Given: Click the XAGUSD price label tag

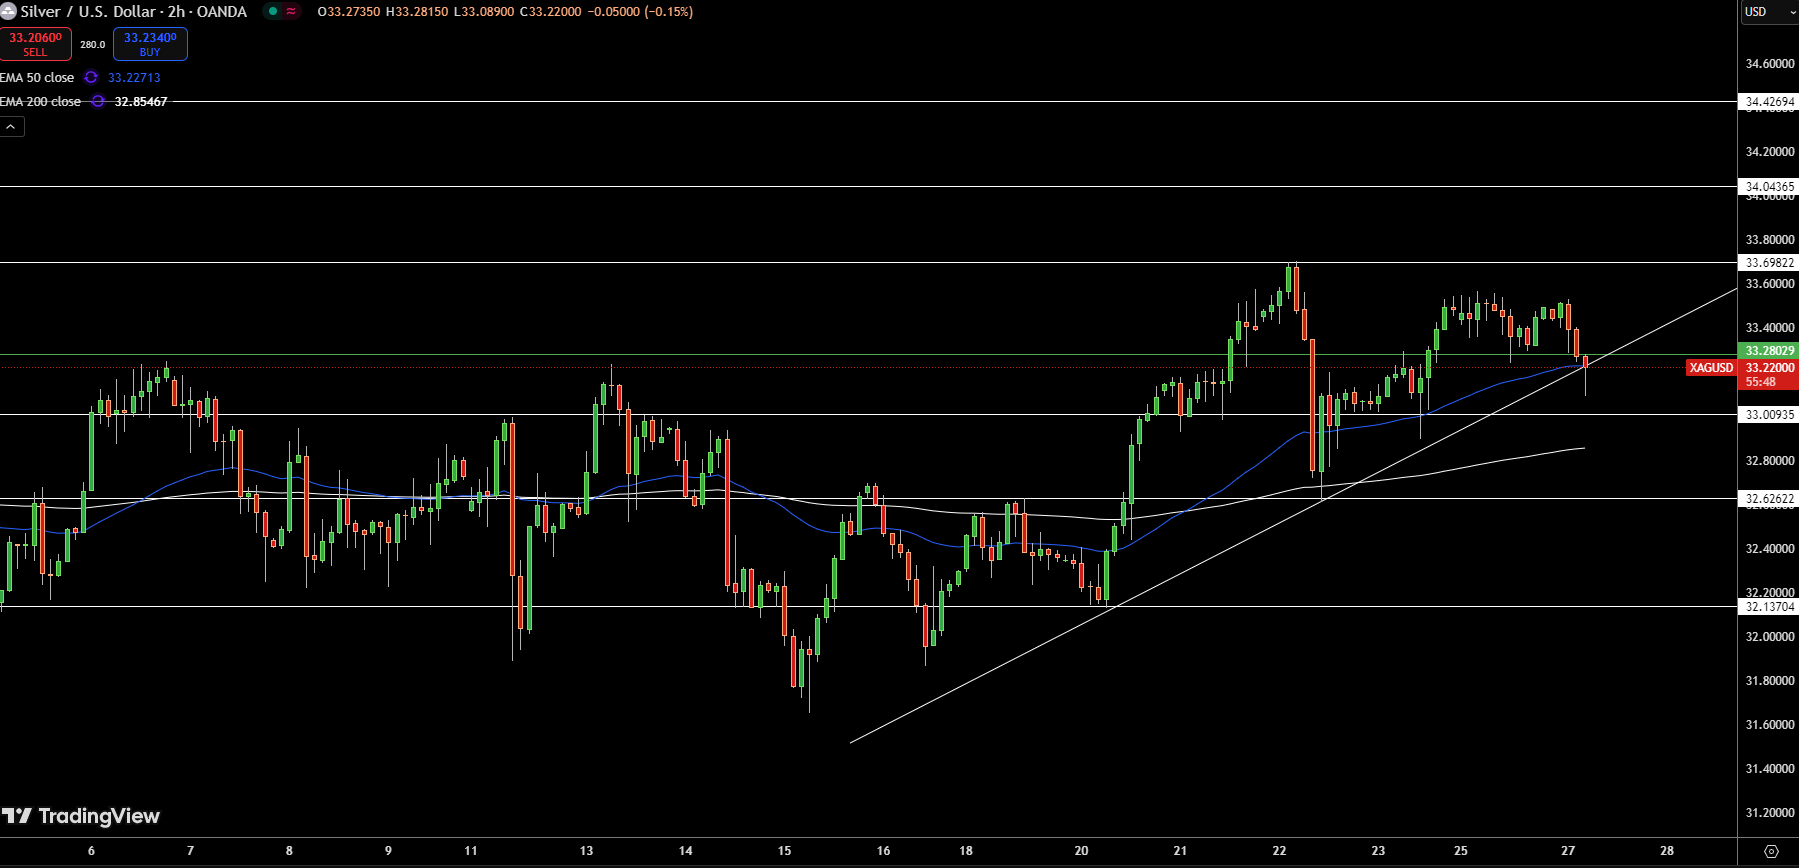Looking at the screenshot, I should (x=1711, y=368).
